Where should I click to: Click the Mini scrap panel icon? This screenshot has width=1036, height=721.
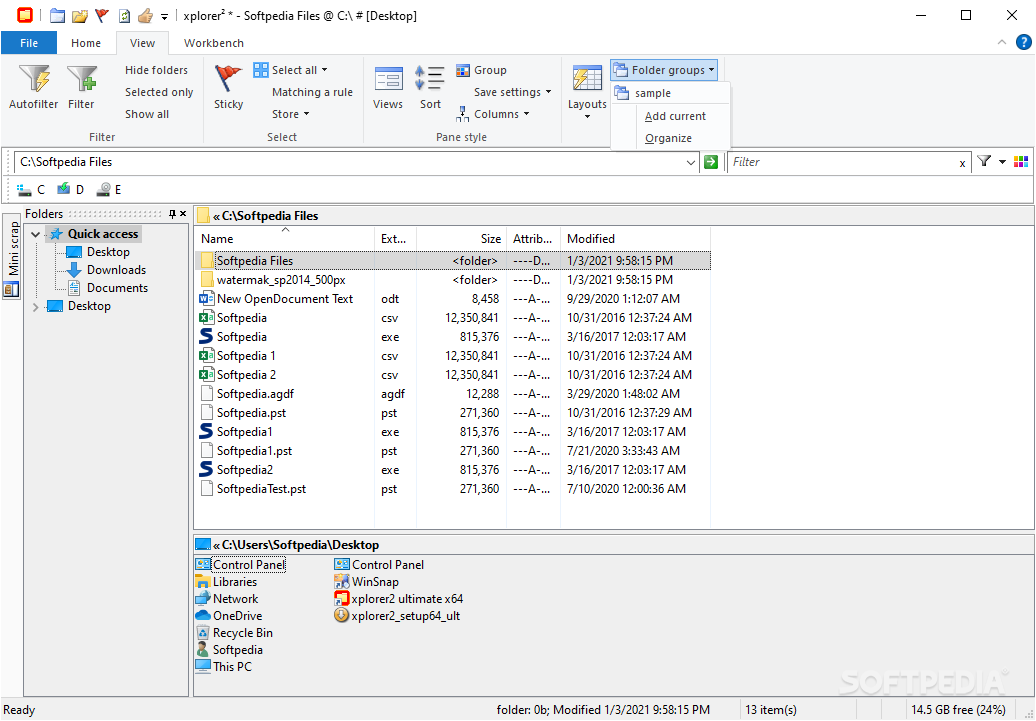pos(11,289)
